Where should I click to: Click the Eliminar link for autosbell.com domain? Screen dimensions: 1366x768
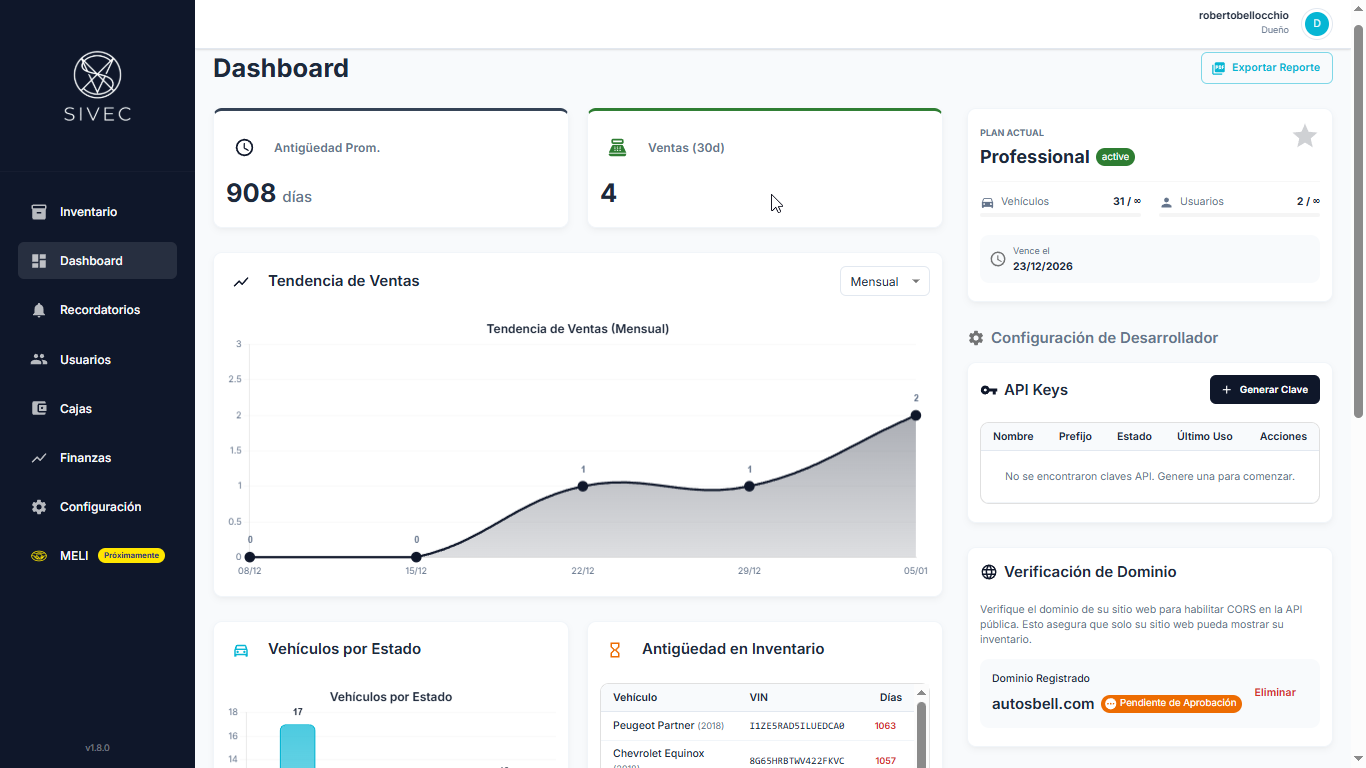point(1275,692)
